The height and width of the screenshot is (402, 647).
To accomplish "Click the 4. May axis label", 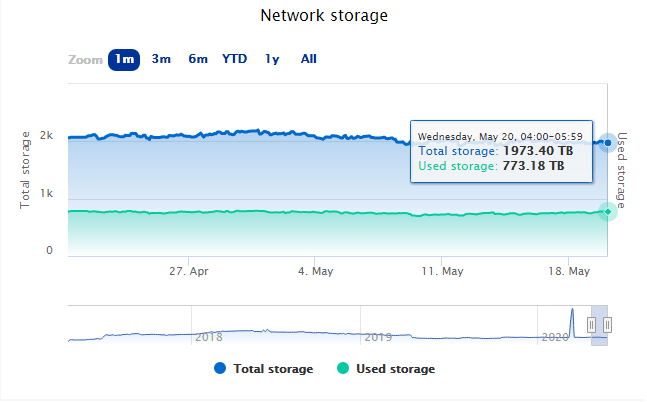I will 316,271.
